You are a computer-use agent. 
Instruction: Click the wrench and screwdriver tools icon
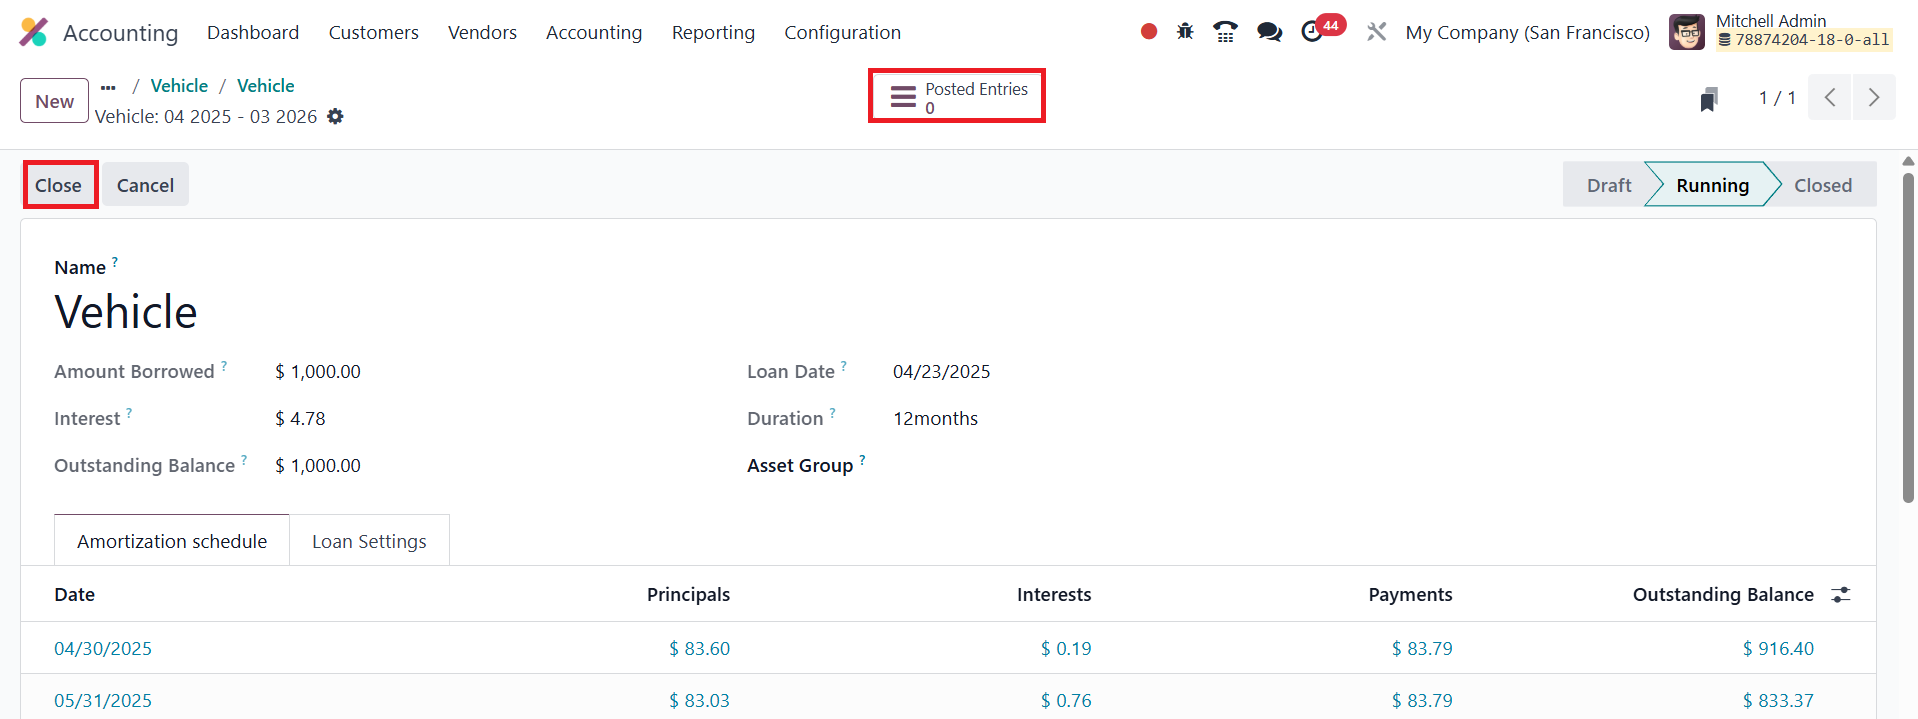tap(1377, 32)
